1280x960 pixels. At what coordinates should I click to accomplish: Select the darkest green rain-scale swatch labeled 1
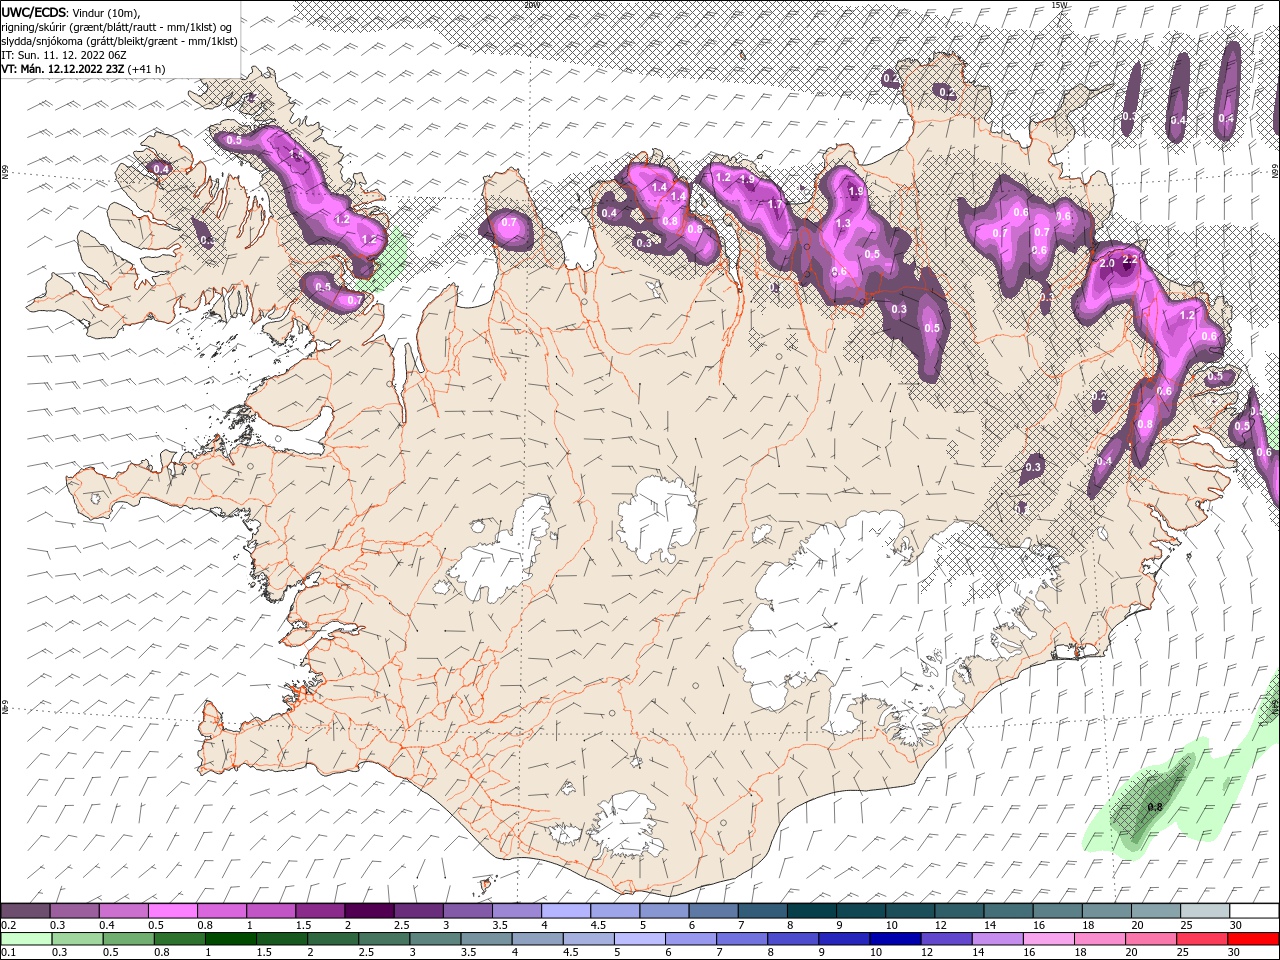click(x=229, y=938)
